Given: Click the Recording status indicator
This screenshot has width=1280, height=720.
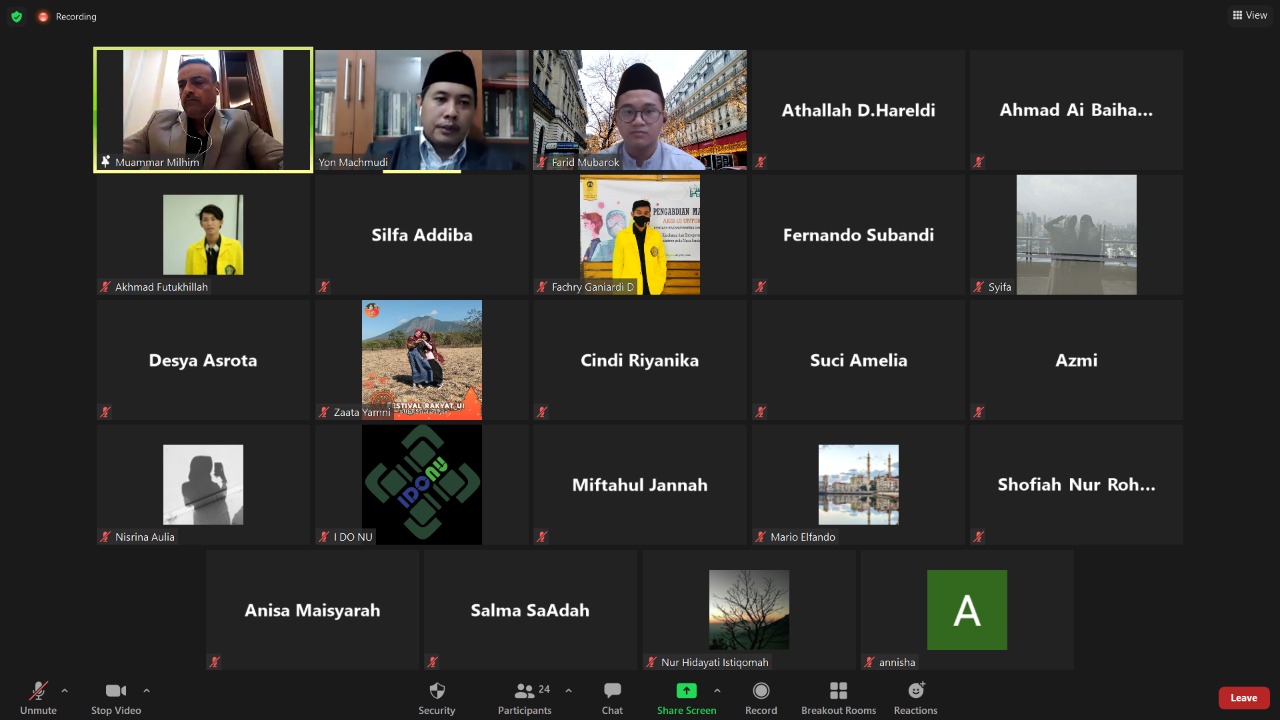Looking at the screenshot, I should click(68, 16).
